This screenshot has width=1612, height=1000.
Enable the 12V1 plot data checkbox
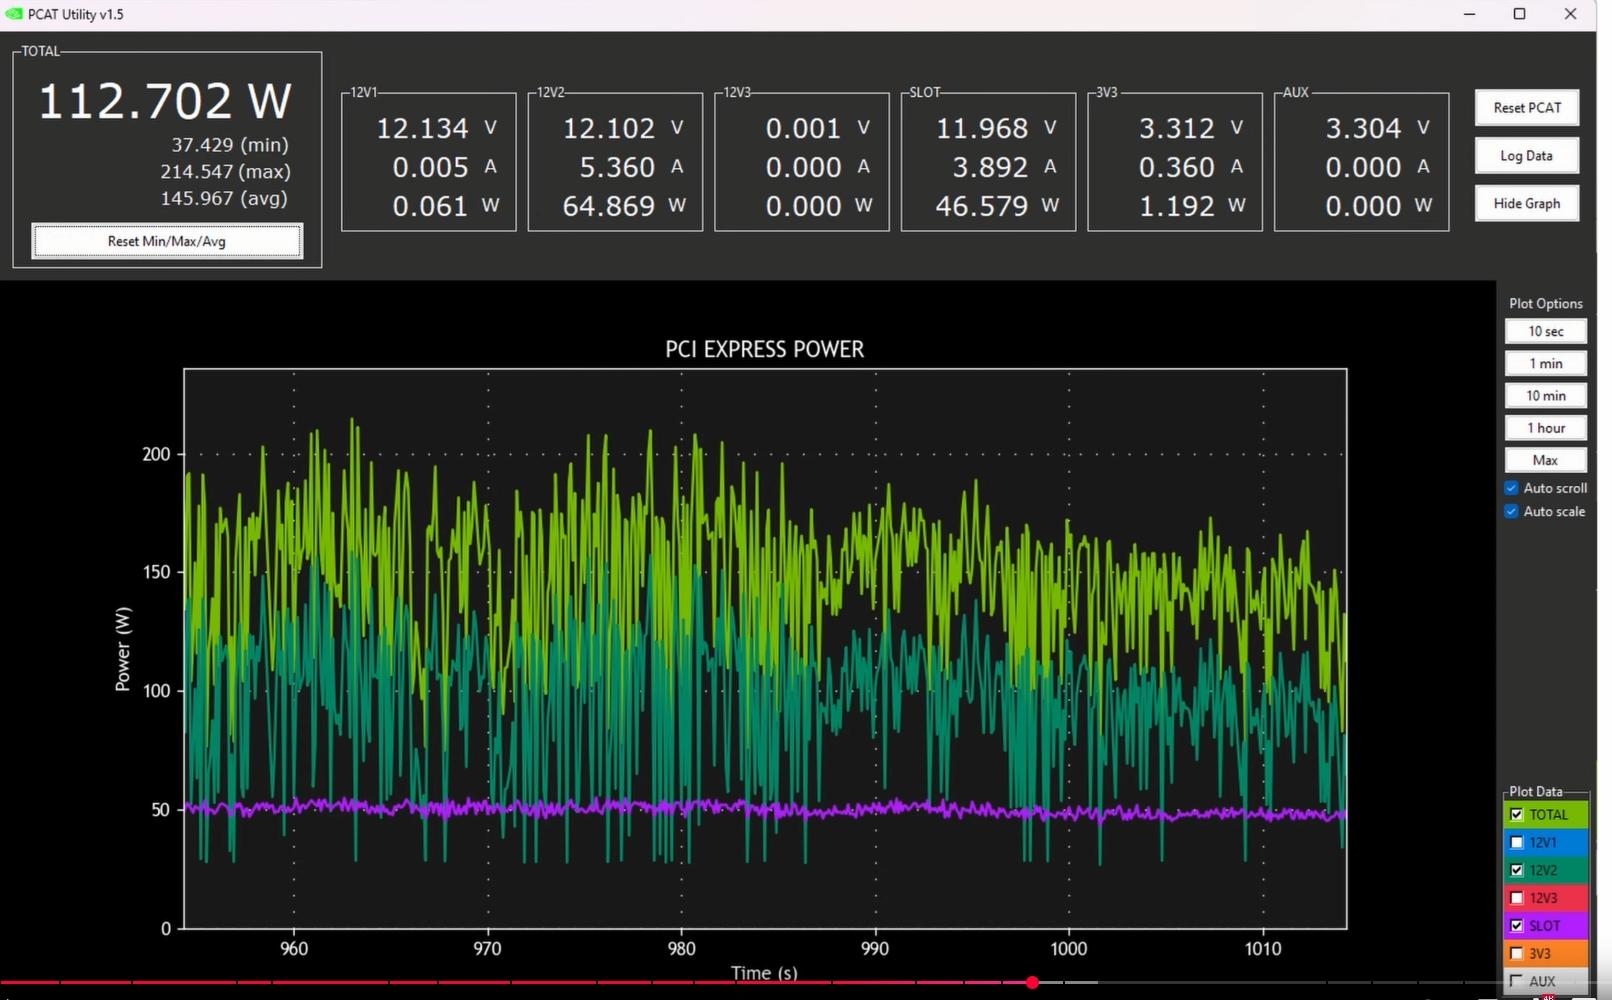pos(1517,843)
